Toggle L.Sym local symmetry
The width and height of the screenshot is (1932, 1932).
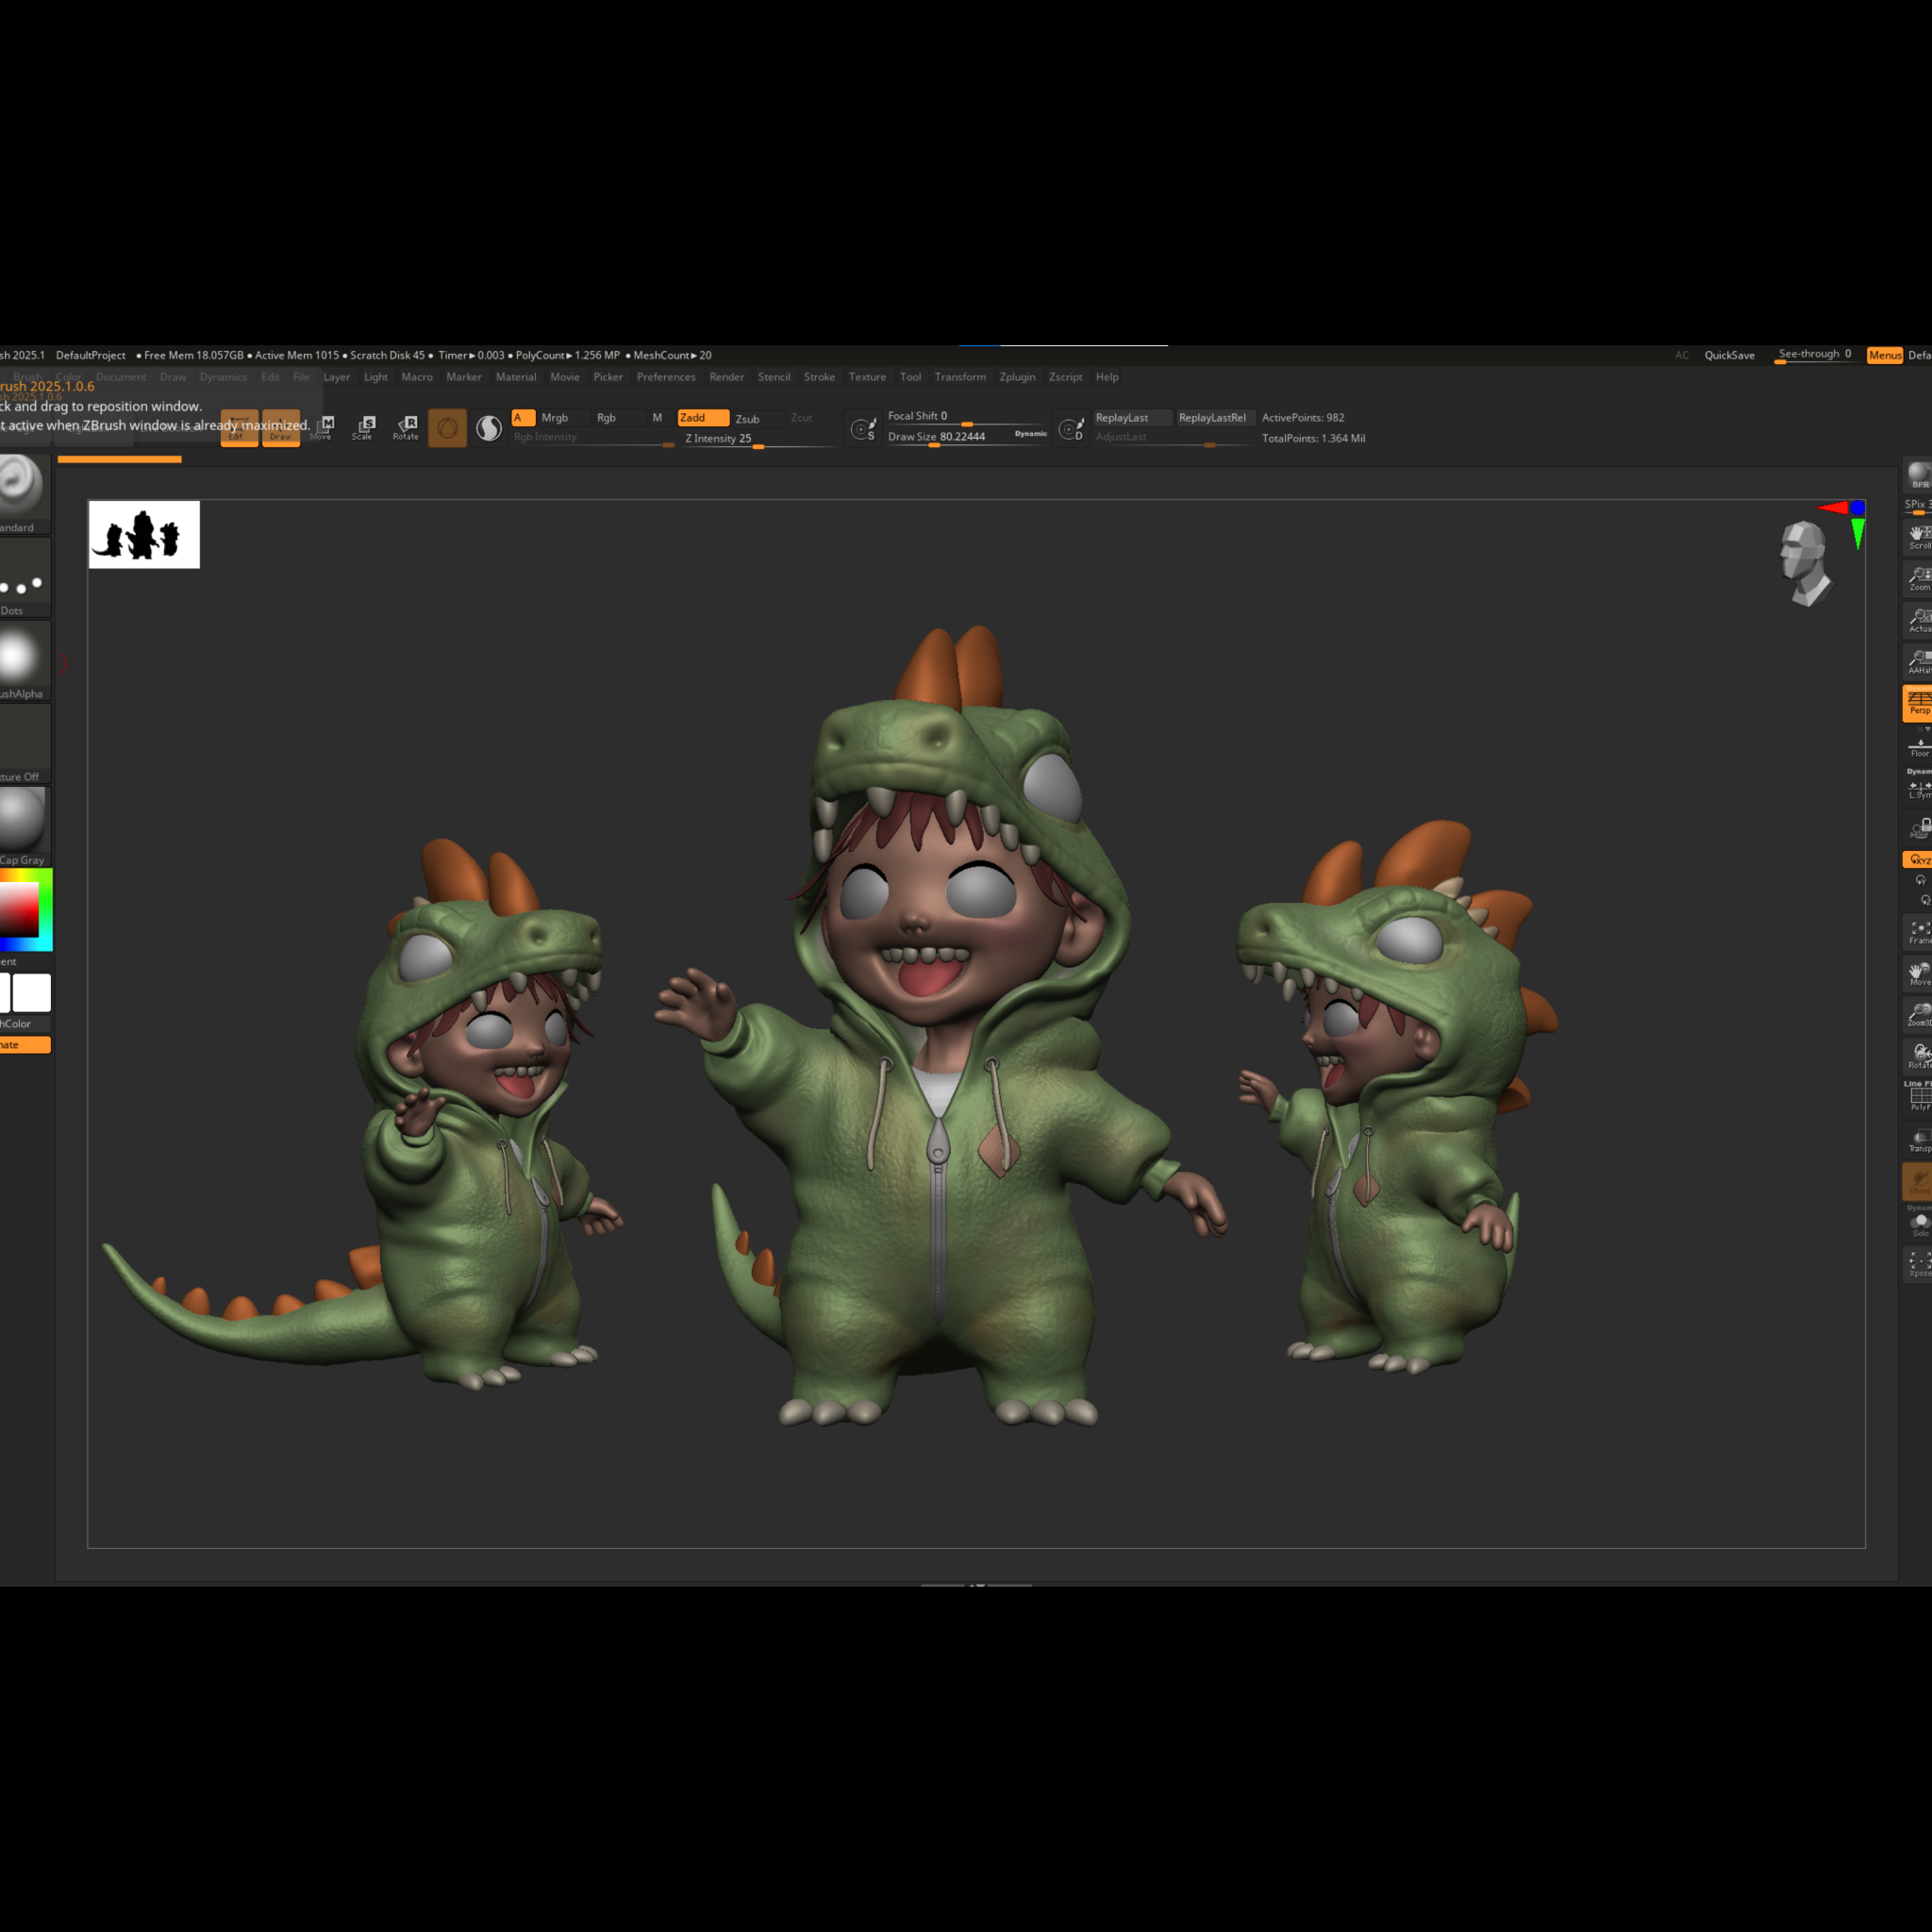pos(1918,789)
